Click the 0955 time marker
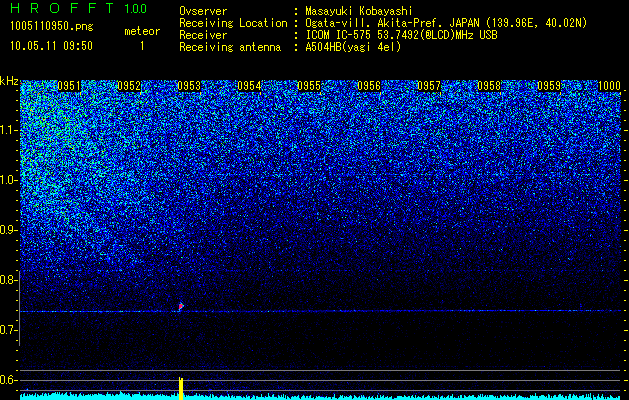The image size is (629, 400). 309,86
